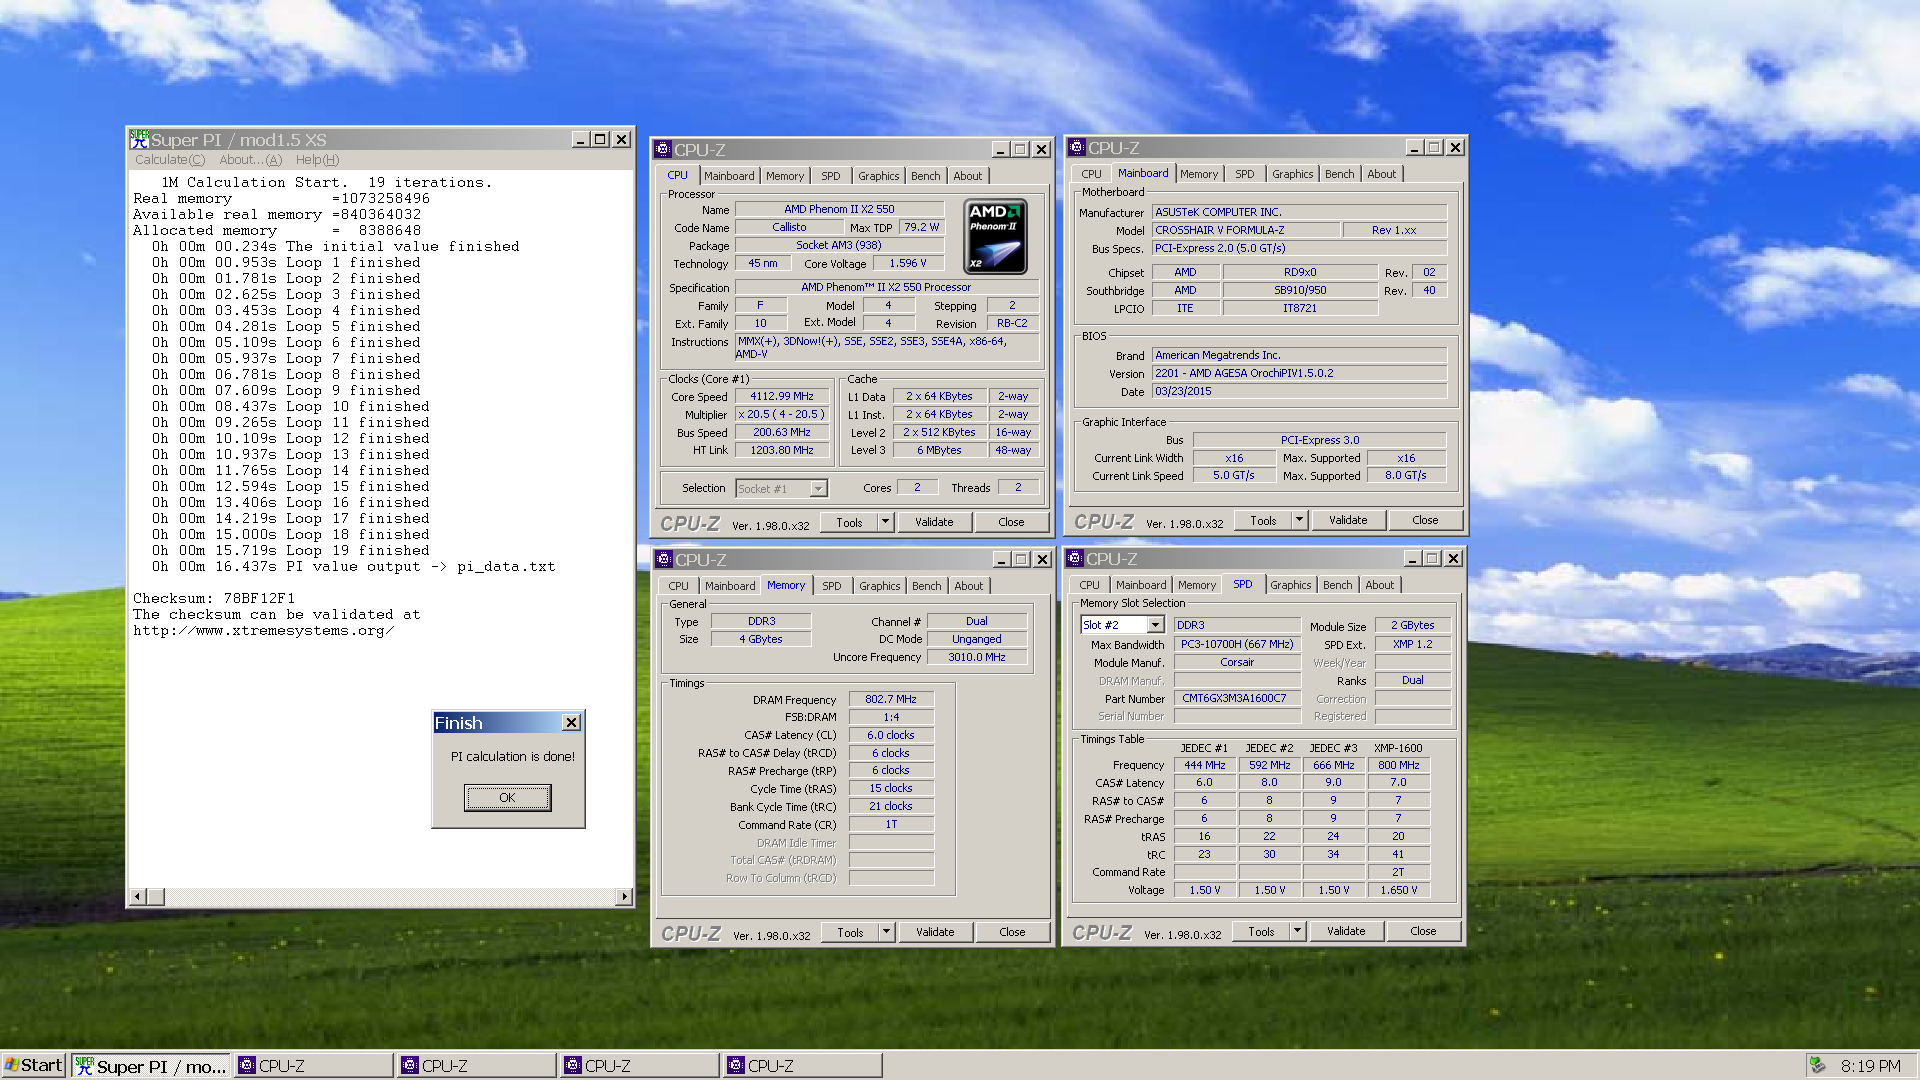This screenshot has width=1920, height=1080.
Task: Click Close button in Mainboard window
Action: coord(1425,520)
